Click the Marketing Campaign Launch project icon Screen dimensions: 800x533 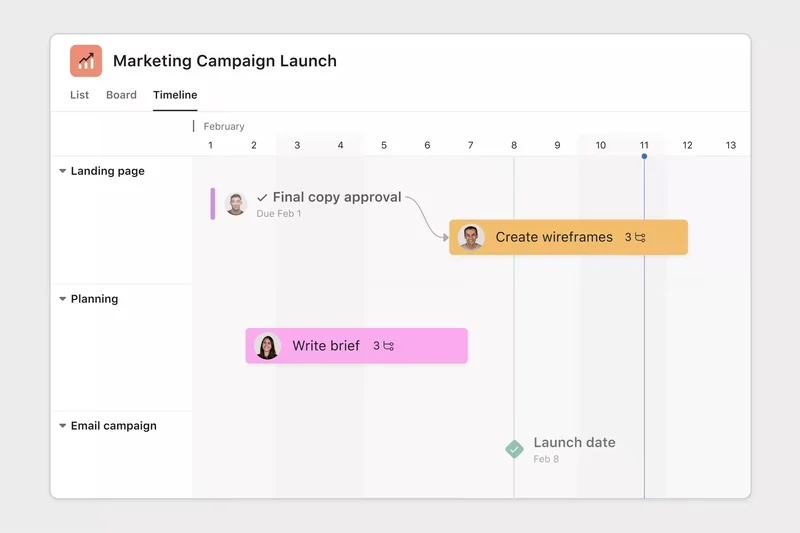(x=86, y=61)
